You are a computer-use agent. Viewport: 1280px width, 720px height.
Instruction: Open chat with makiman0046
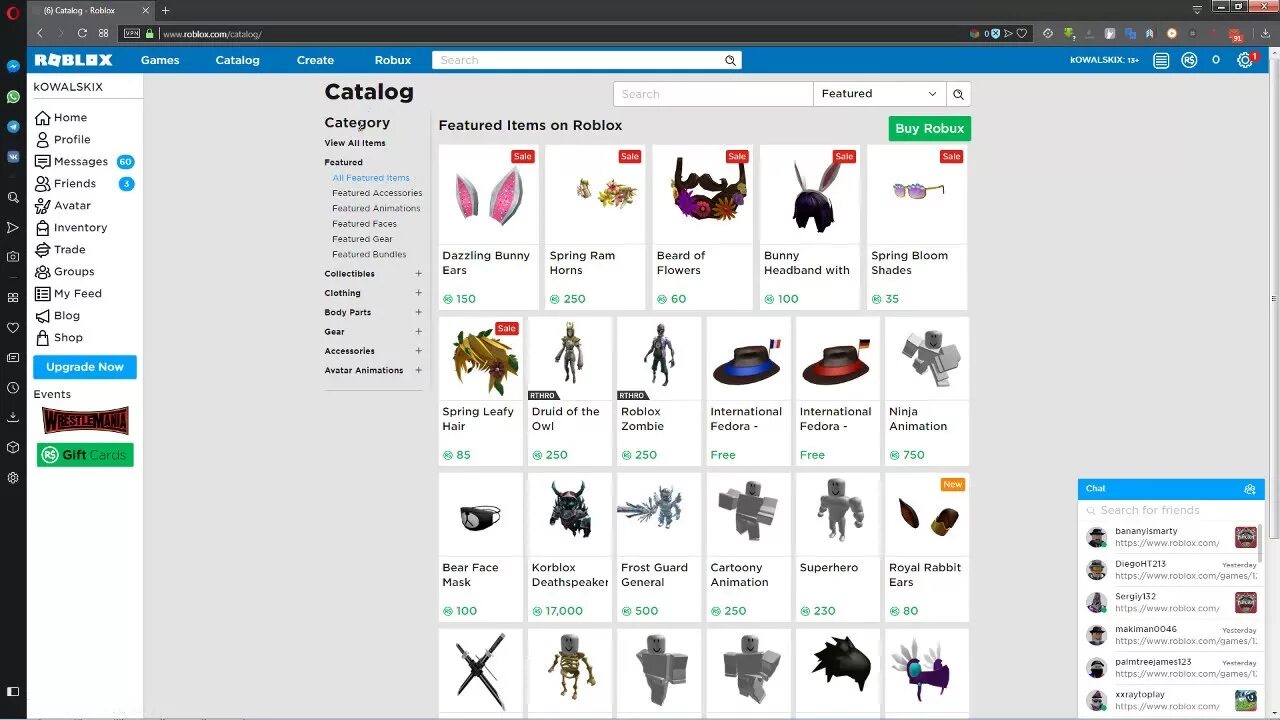(x=1171, y=635)
